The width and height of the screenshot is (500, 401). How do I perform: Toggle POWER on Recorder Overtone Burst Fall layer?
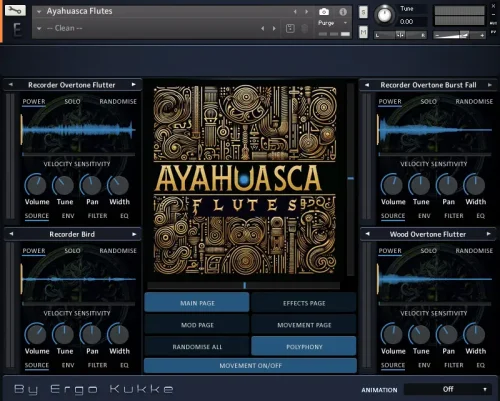coord(390,102)
